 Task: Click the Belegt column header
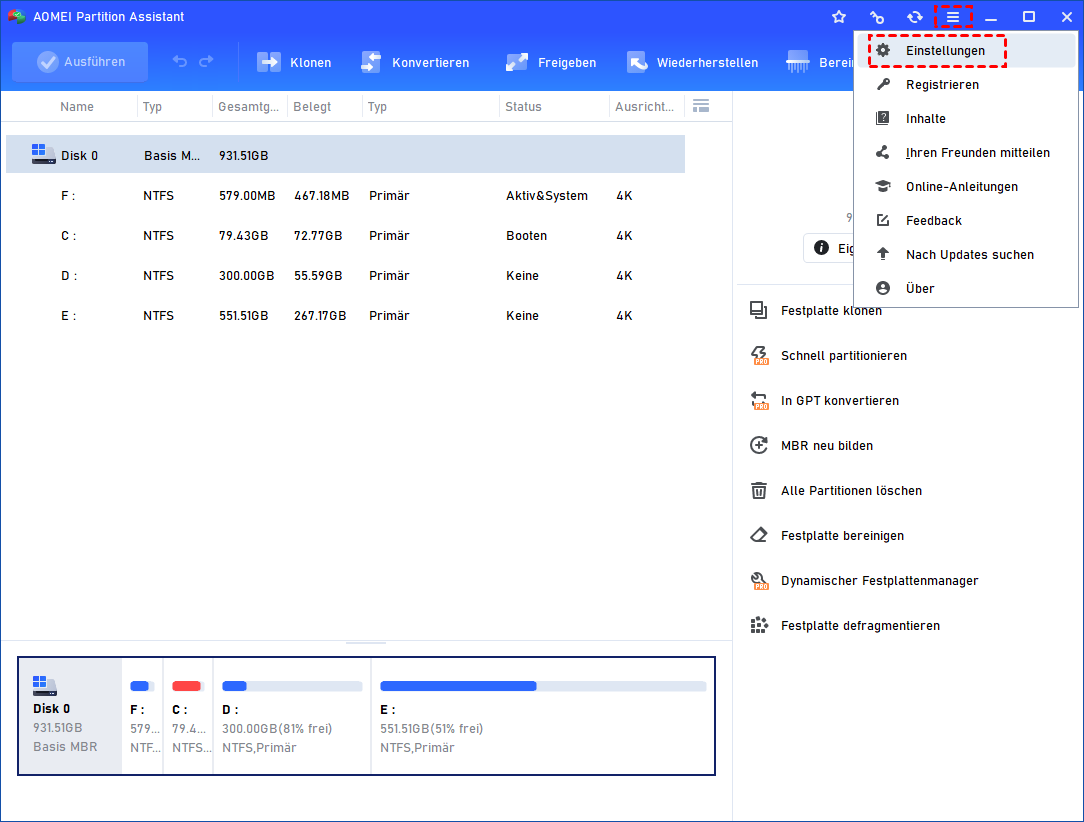(312, 106)
